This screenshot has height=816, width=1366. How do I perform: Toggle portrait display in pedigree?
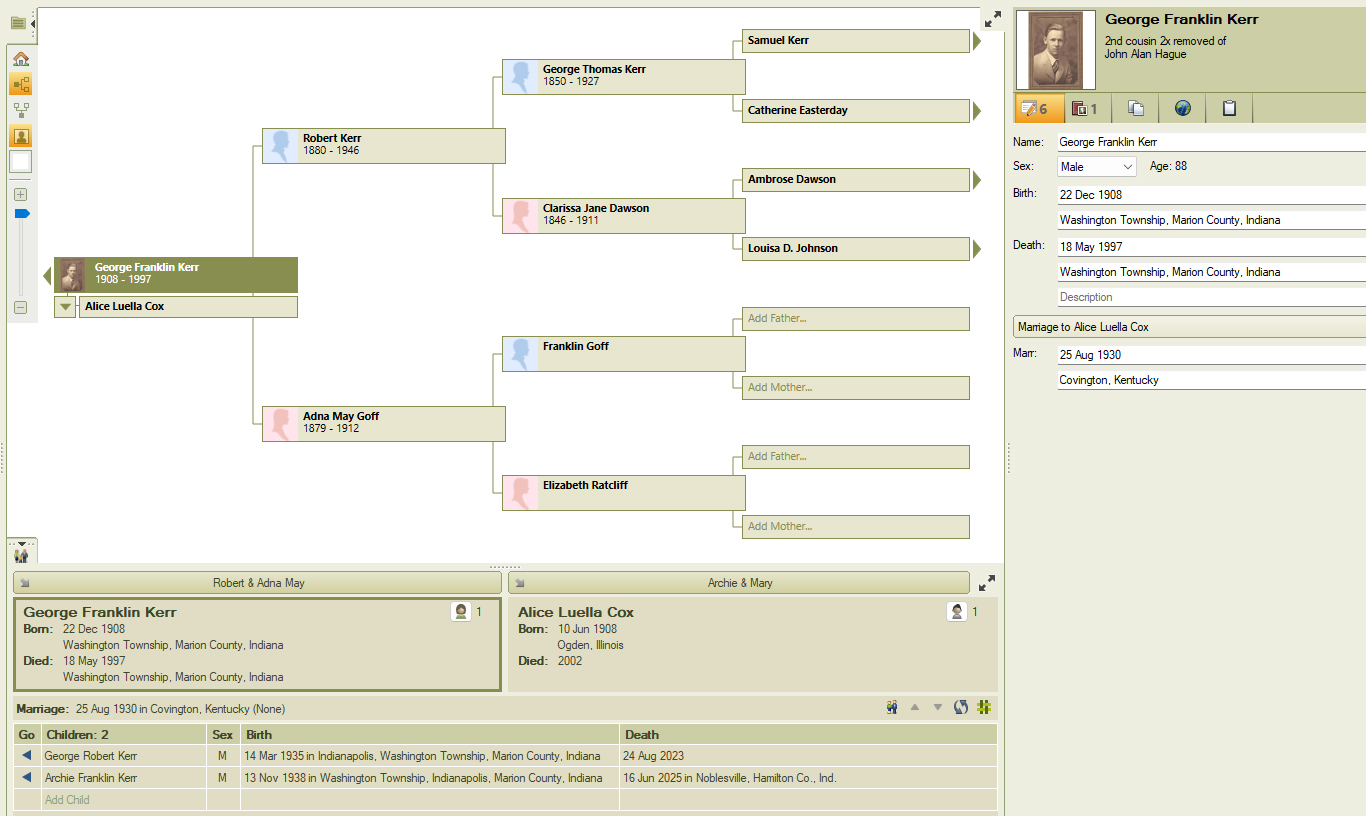tap(21, 136)
